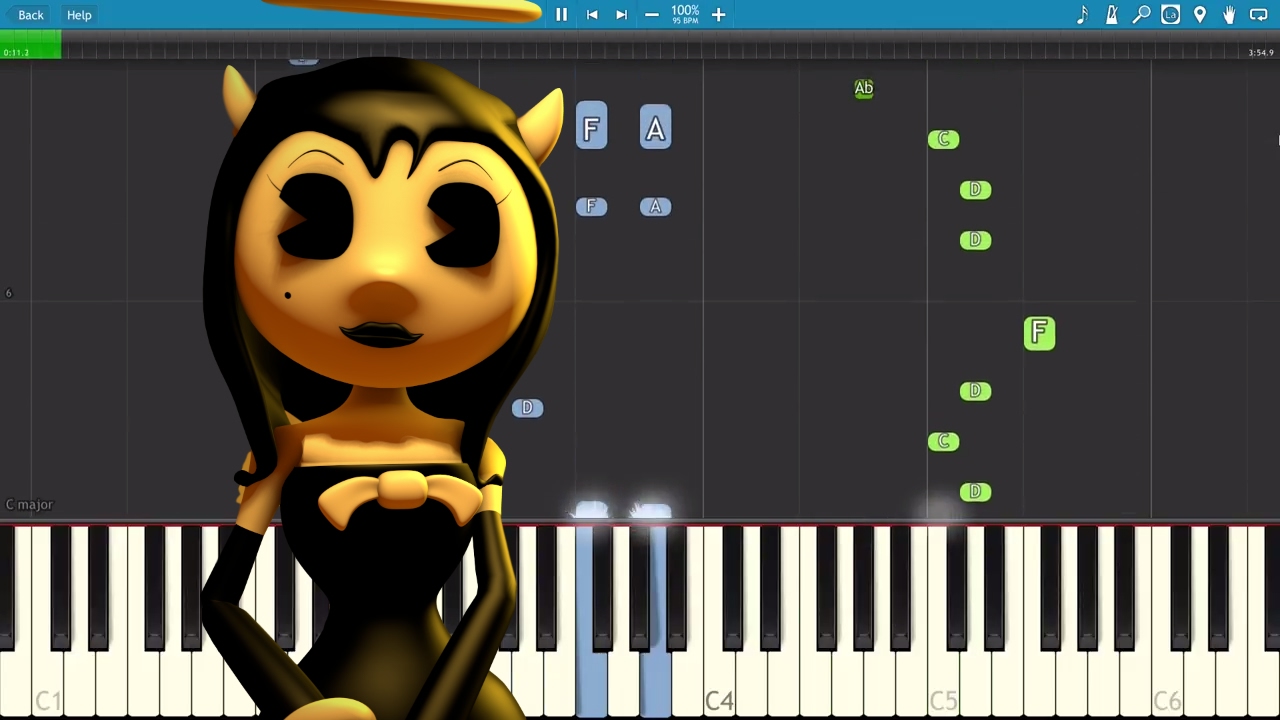Viewport: 1280px width, 720px height.
Task: Open the music note settings icon
Action: [1082, 15]
